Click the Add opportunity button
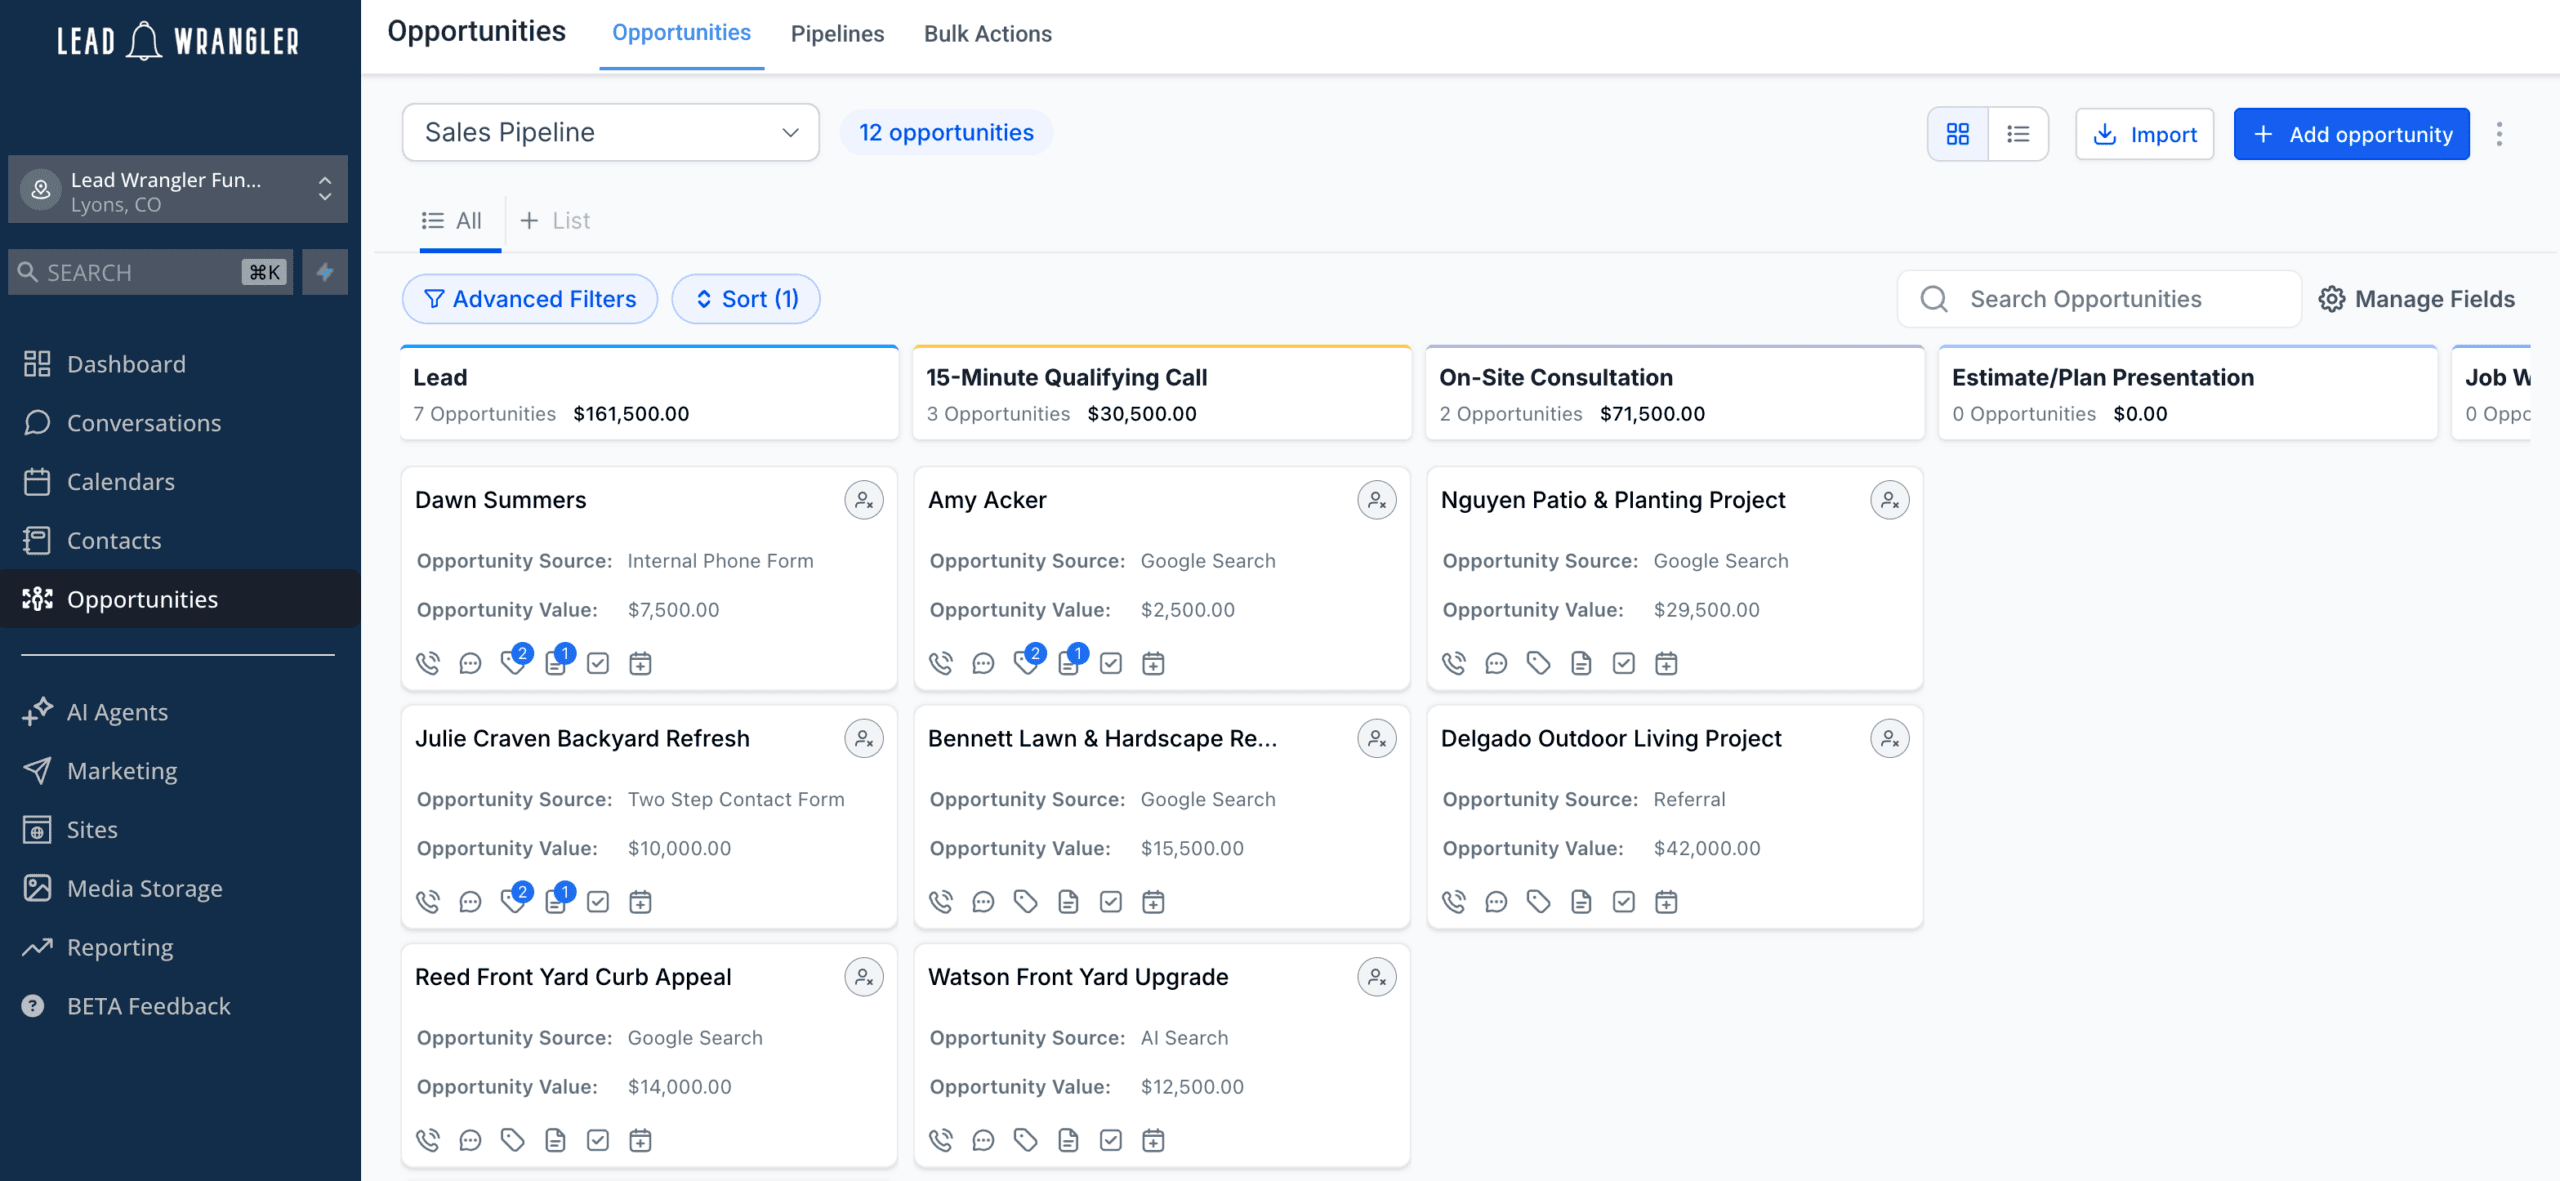Viewport: 2560px width, 1181px height. tap(2352, 134)
